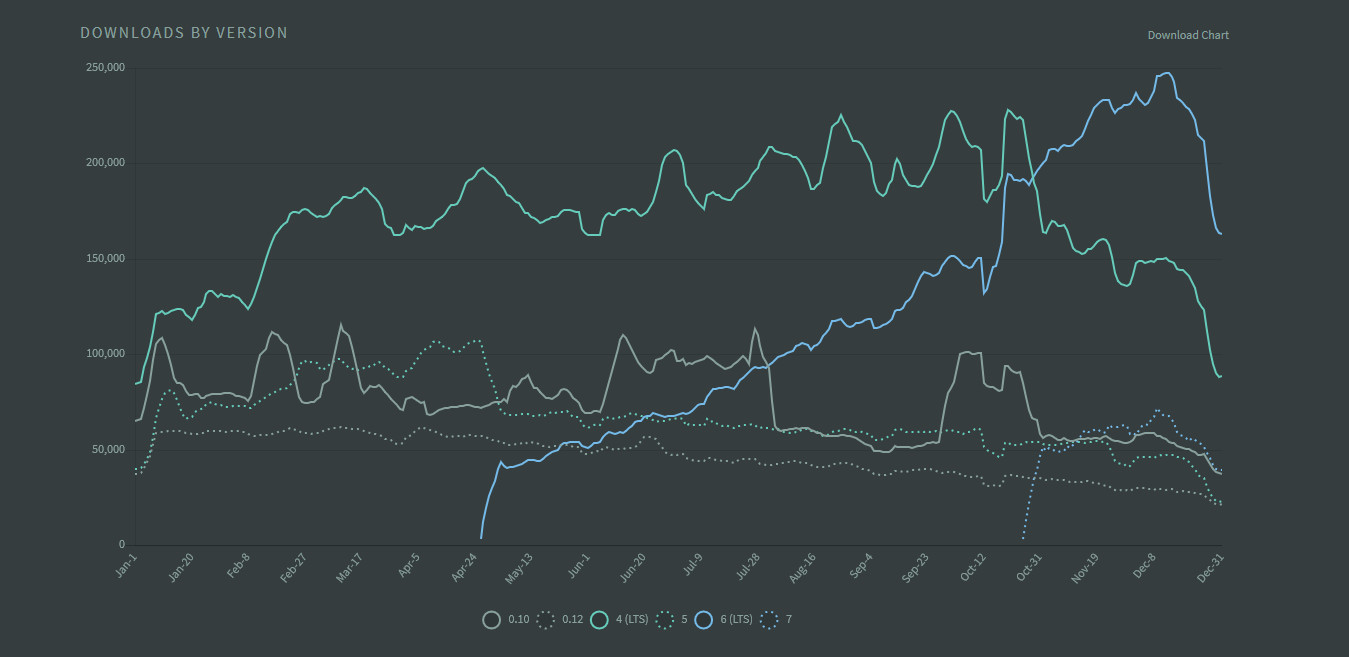Toggle the 0.10 legend label
Screen dimensions: 1349x657
click(x=518, y=620)
